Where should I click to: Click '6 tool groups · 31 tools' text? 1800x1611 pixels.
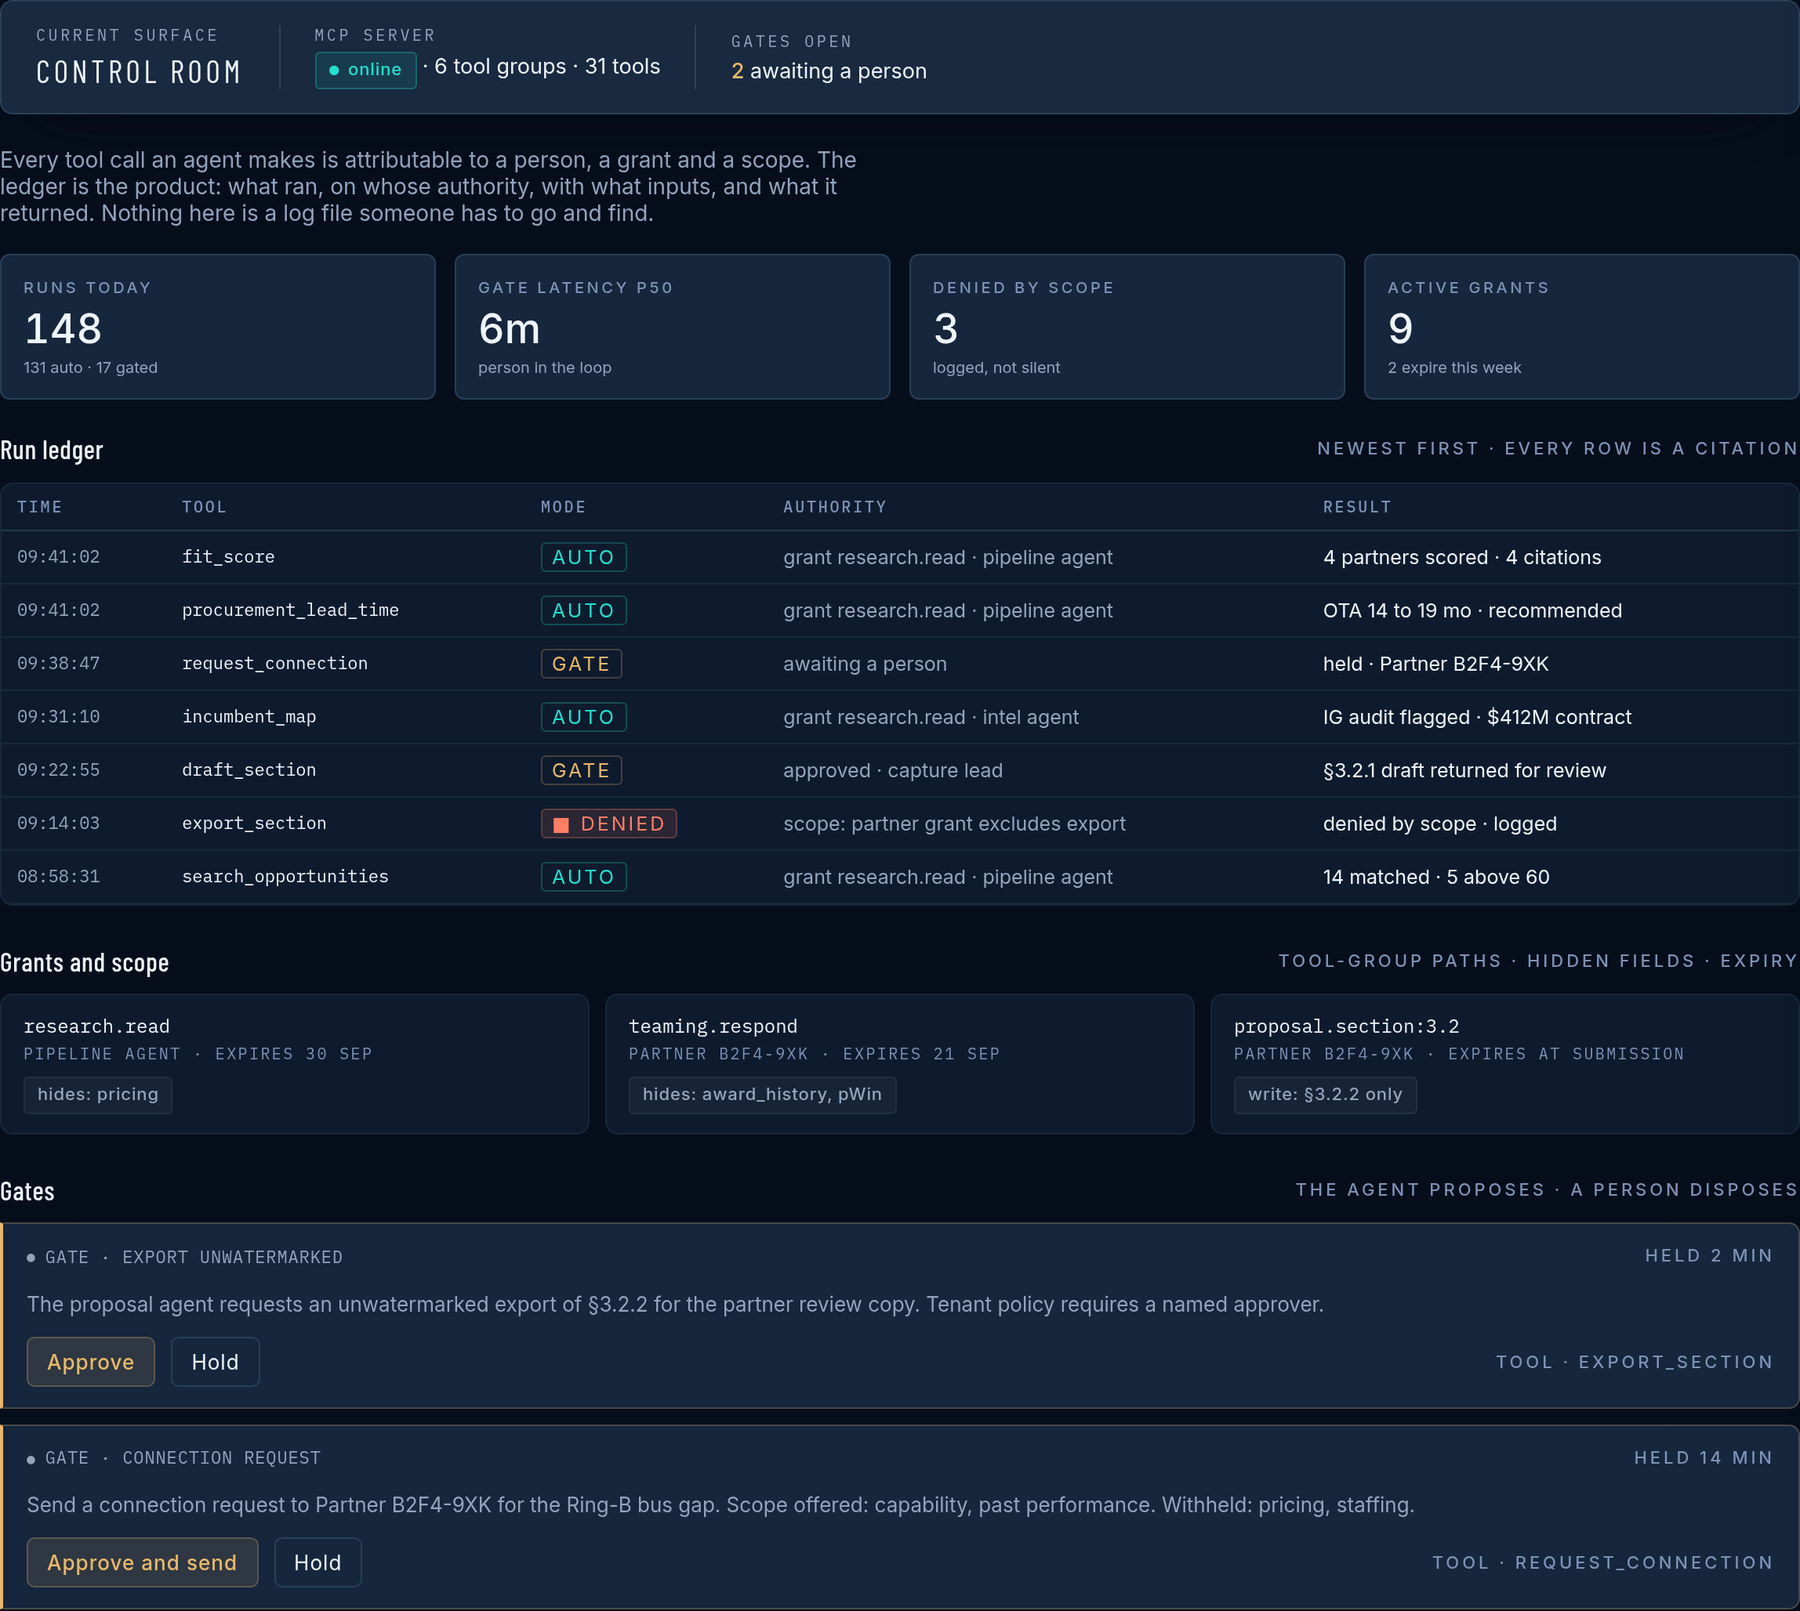[547, 67]
